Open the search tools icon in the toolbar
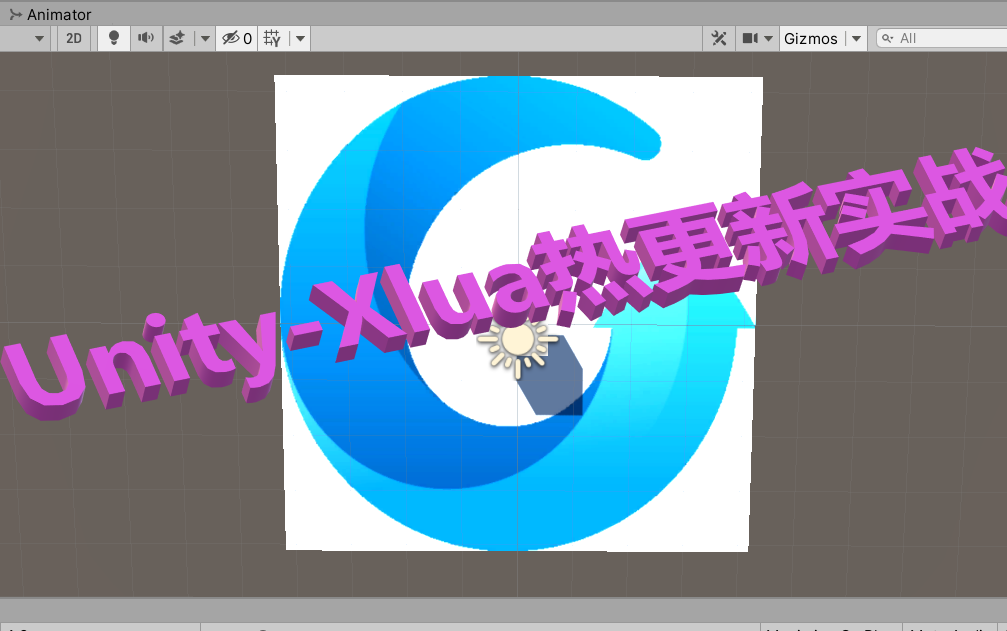Screen dimensions: 1007x631 coord(720,38)
